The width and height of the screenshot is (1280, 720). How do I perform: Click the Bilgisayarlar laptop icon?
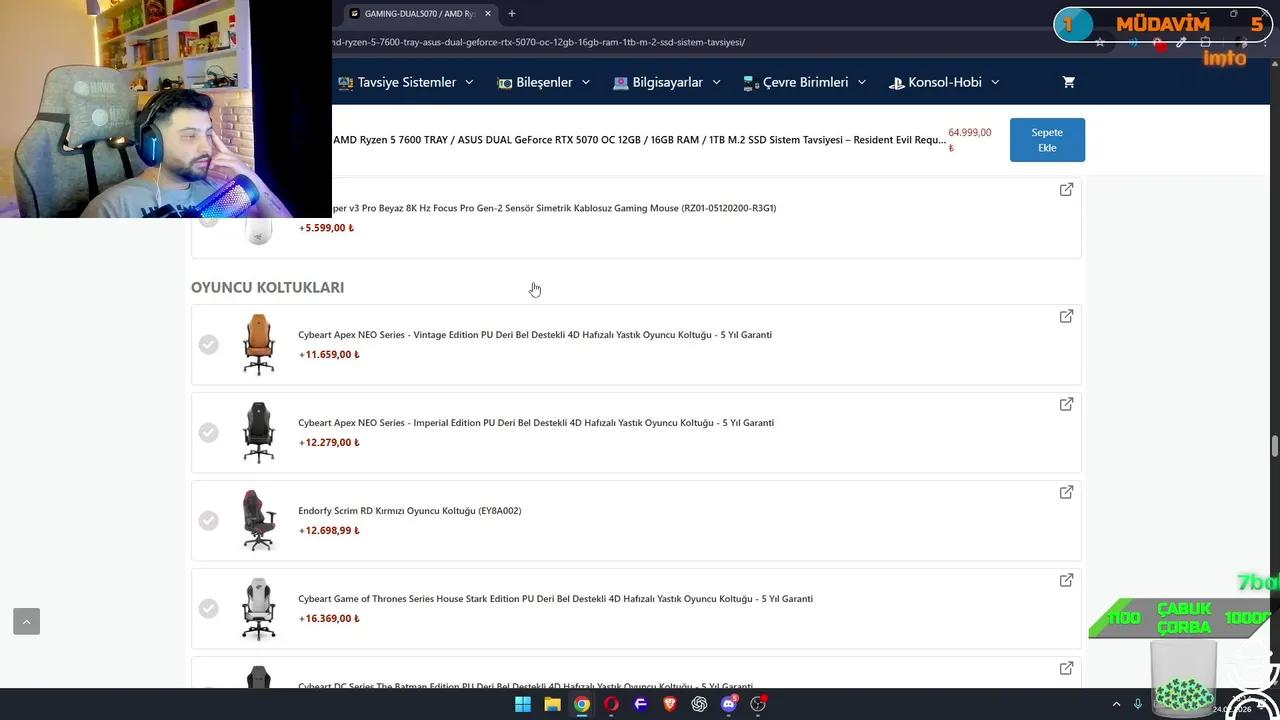(x=621, y=82)
